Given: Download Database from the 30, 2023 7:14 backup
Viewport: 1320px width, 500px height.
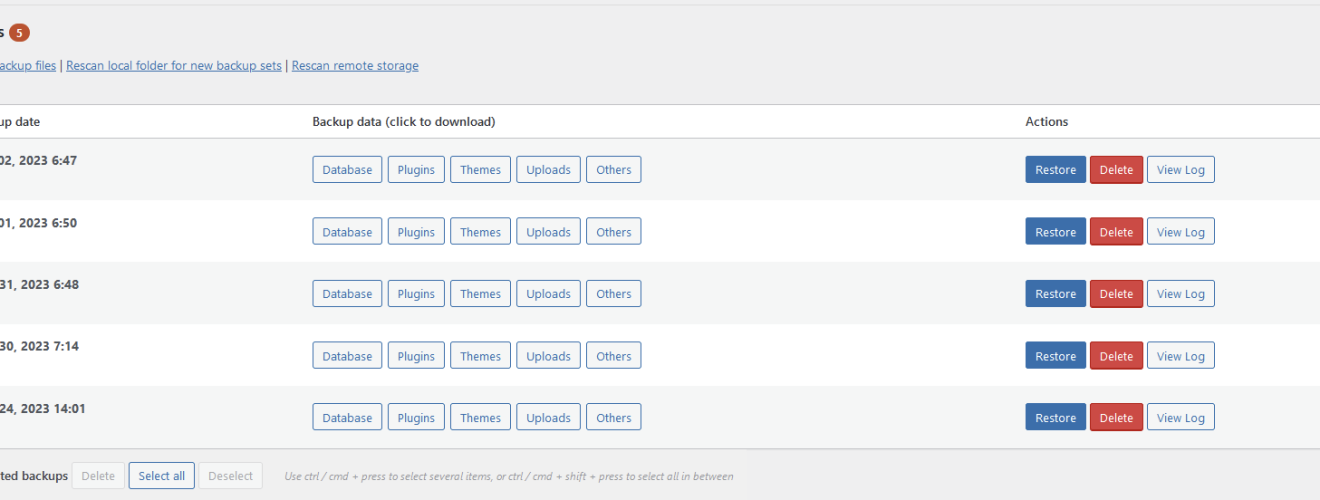Looking at the screenshot, I should pyautogui.click(x=347, y=356).
